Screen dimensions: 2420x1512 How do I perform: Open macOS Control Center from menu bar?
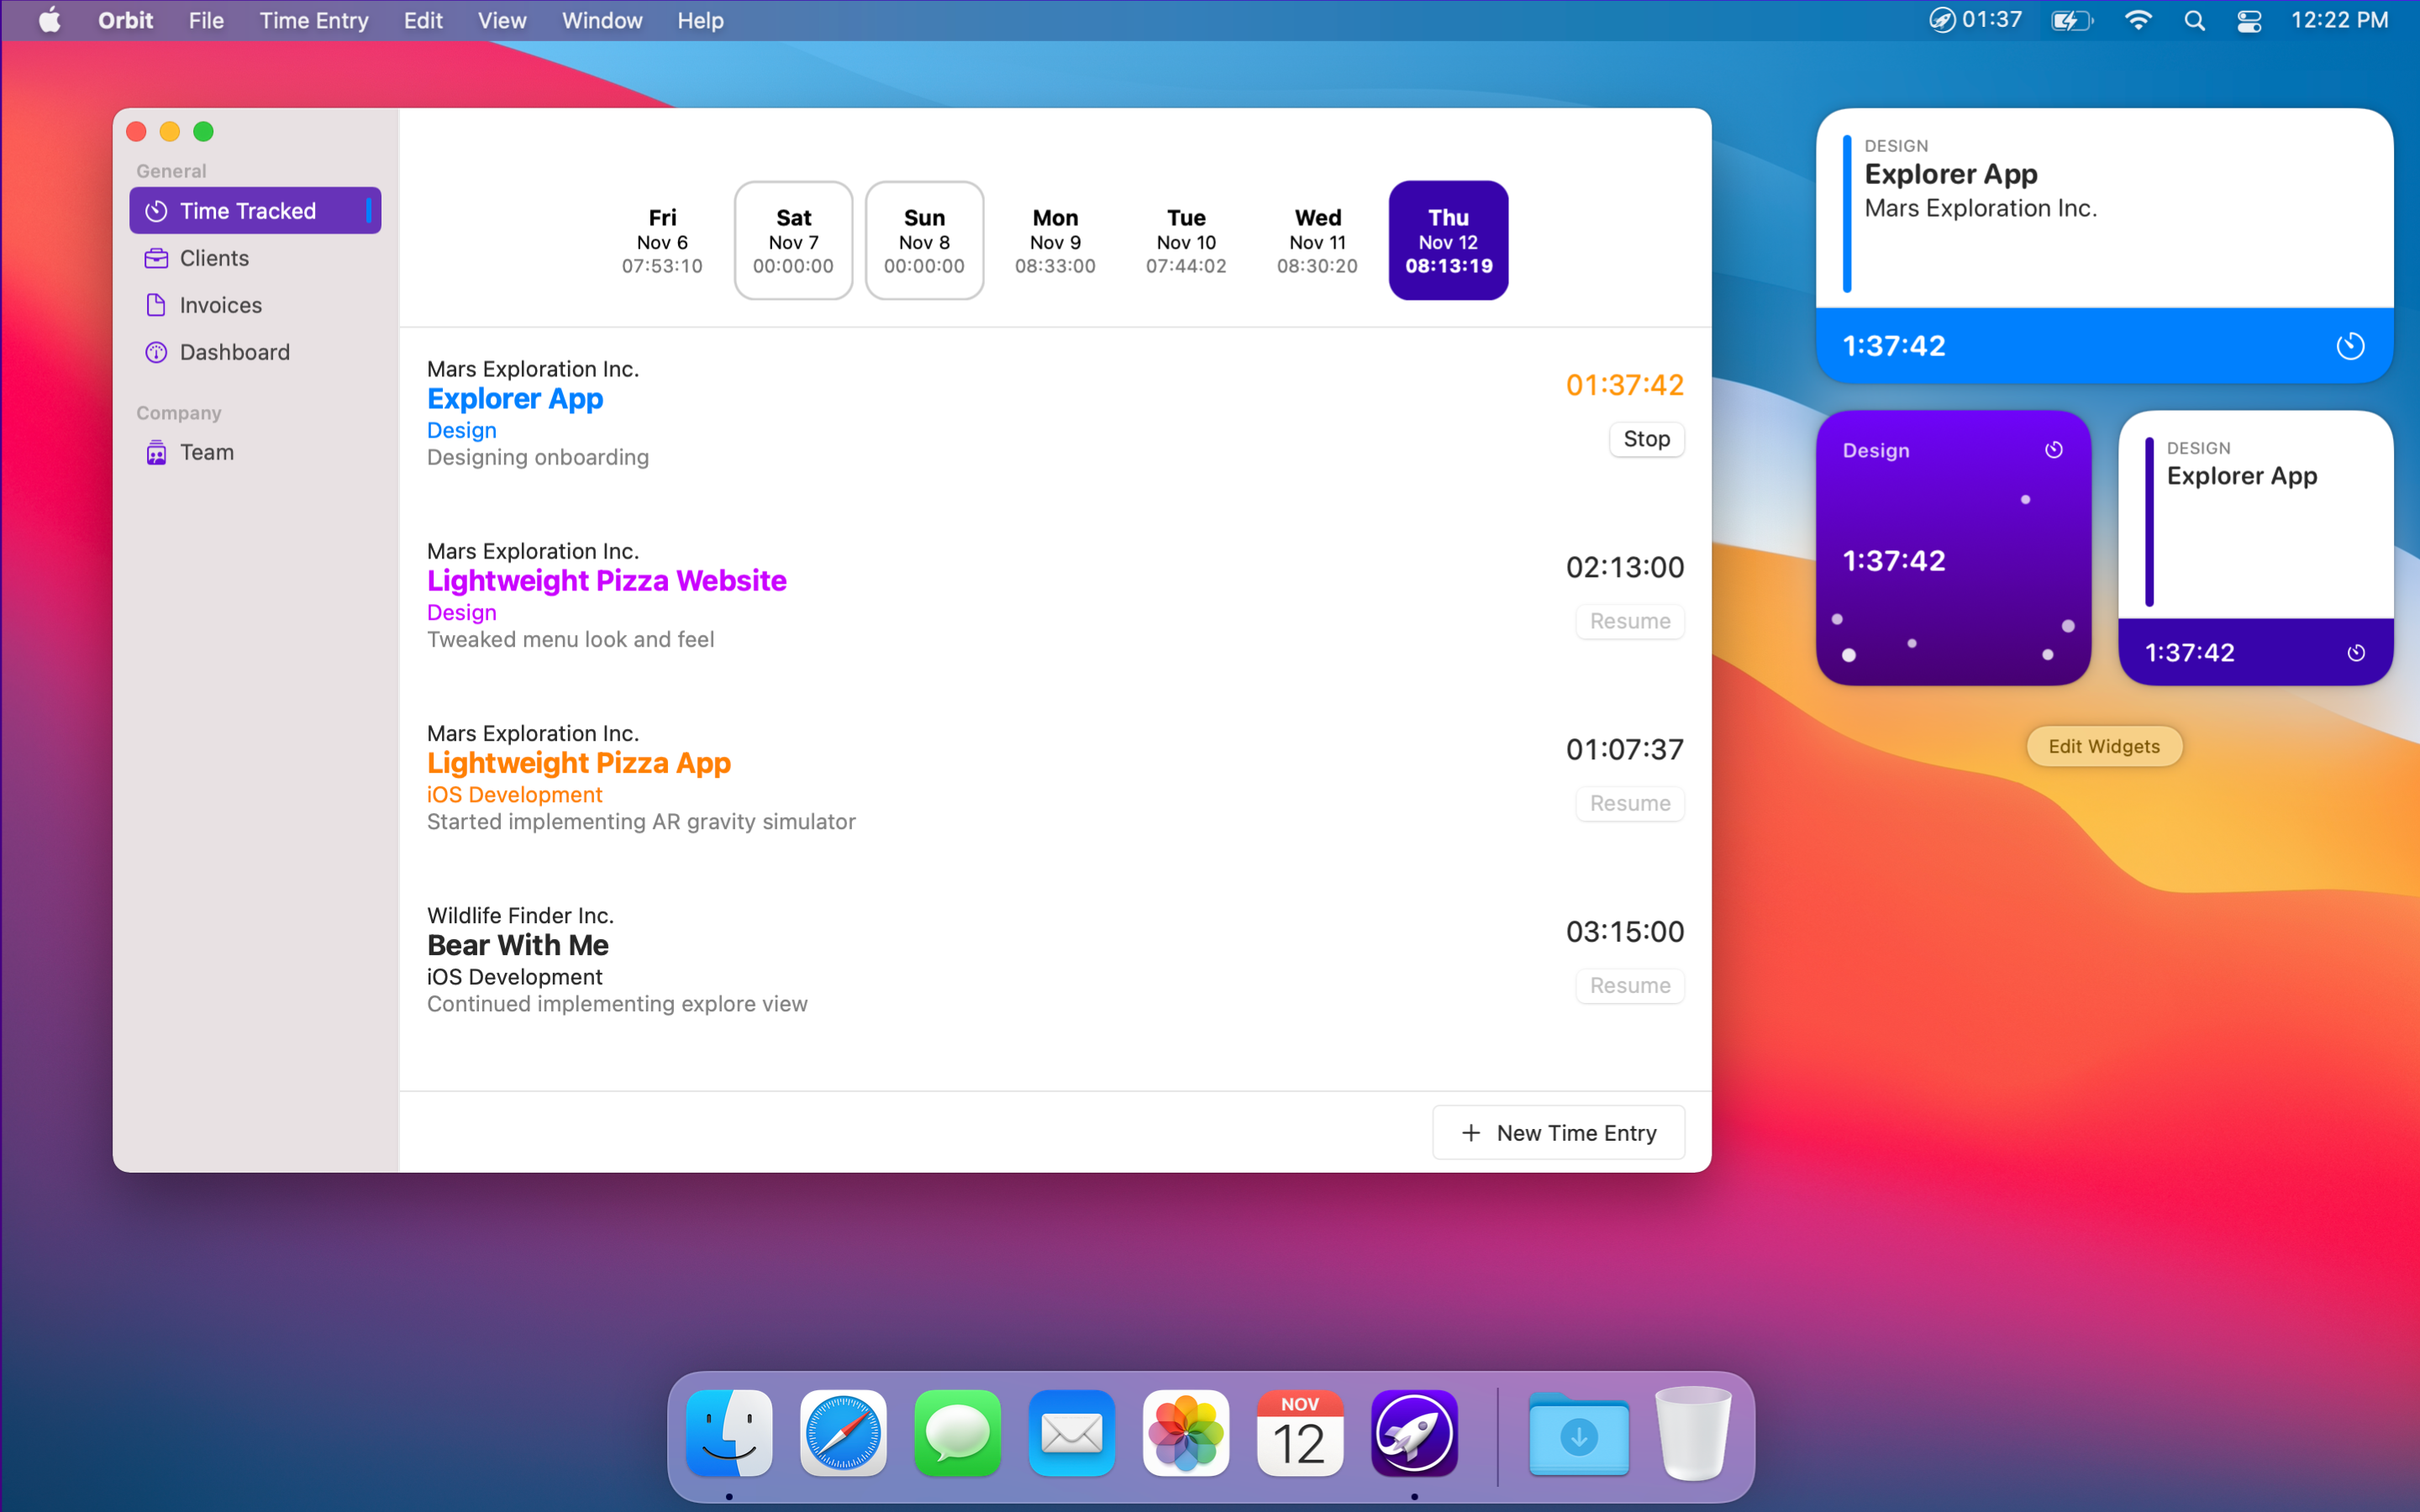(2249, 20)
